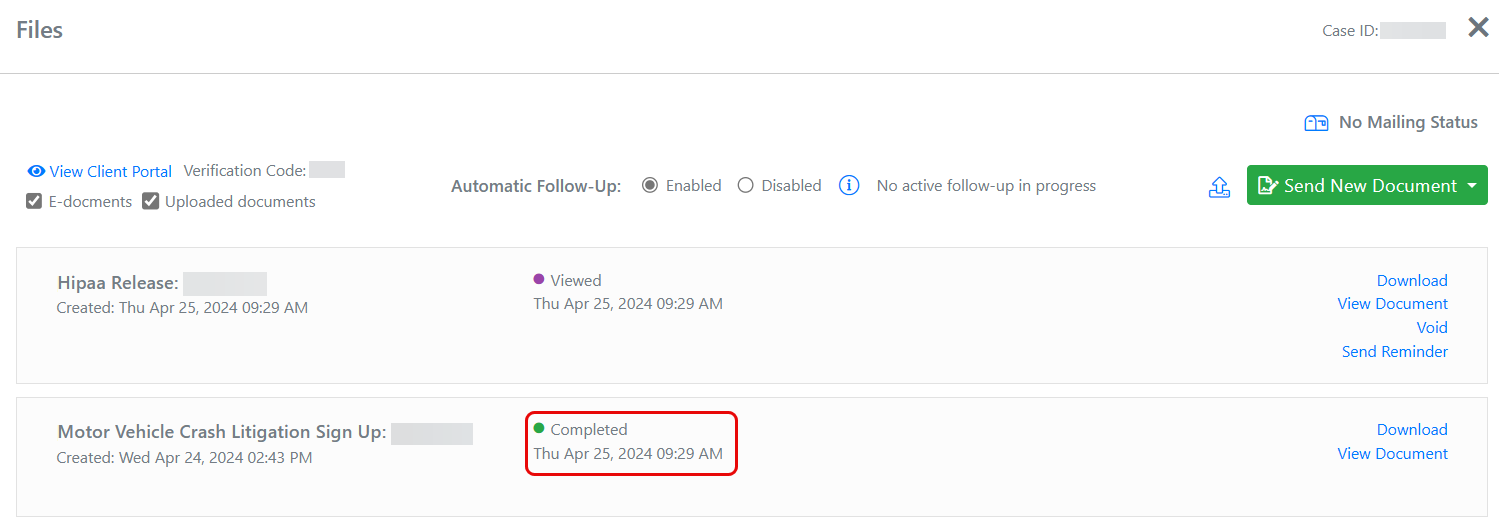
Task: View the Motor Vehicle Crash Litigation document
Action: coord(1392,454)
